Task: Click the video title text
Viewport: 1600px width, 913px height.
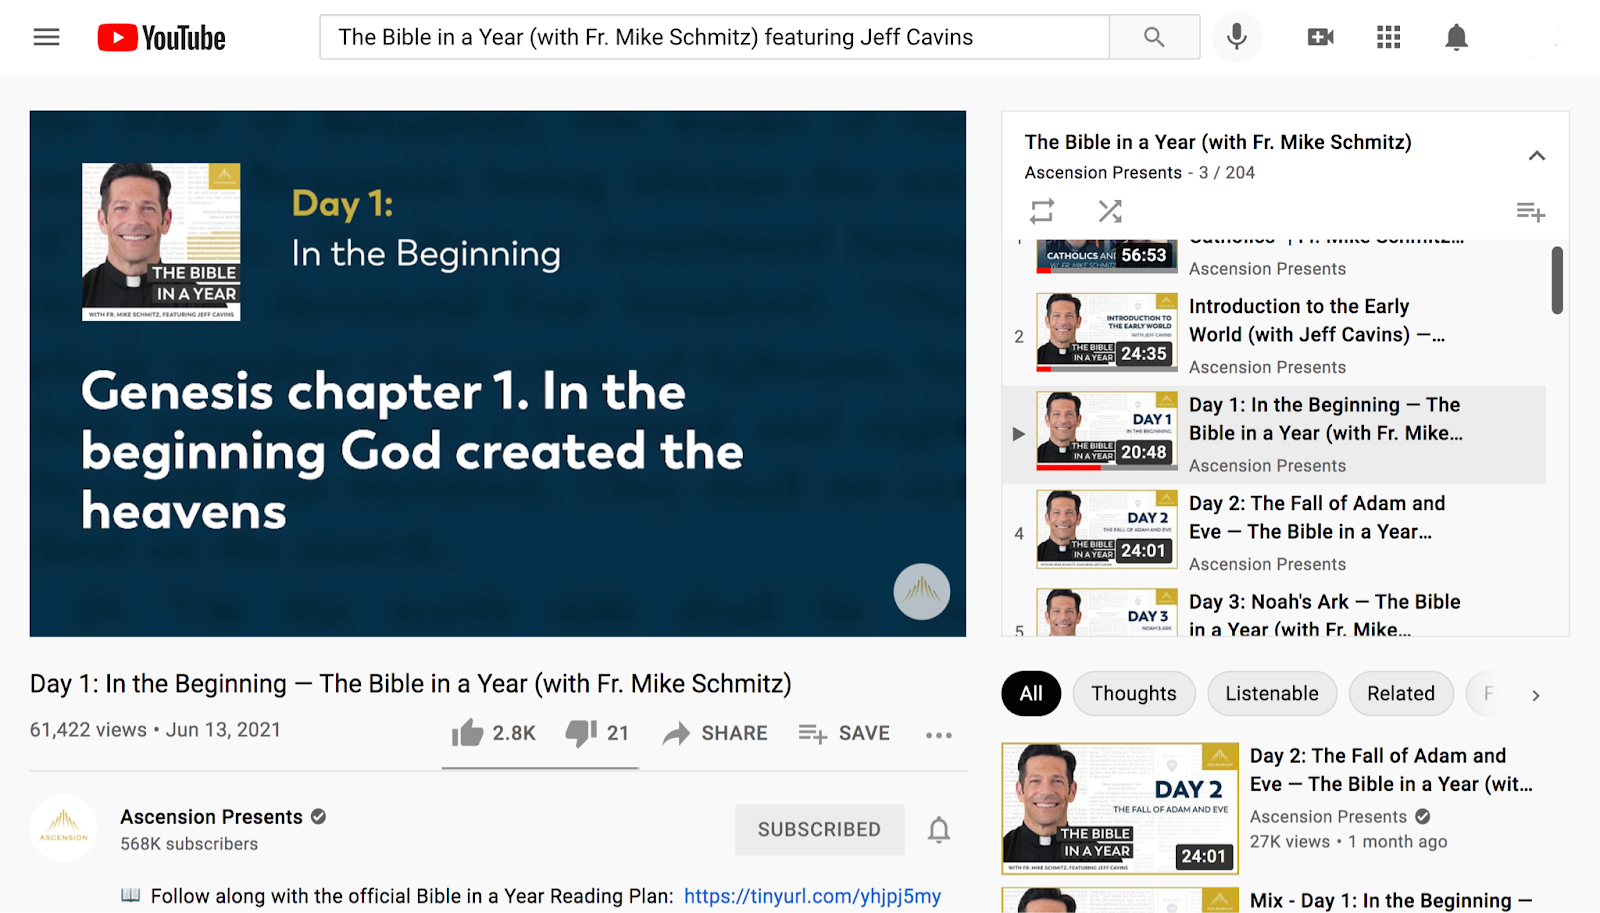Action: click(x=411, y=684)
